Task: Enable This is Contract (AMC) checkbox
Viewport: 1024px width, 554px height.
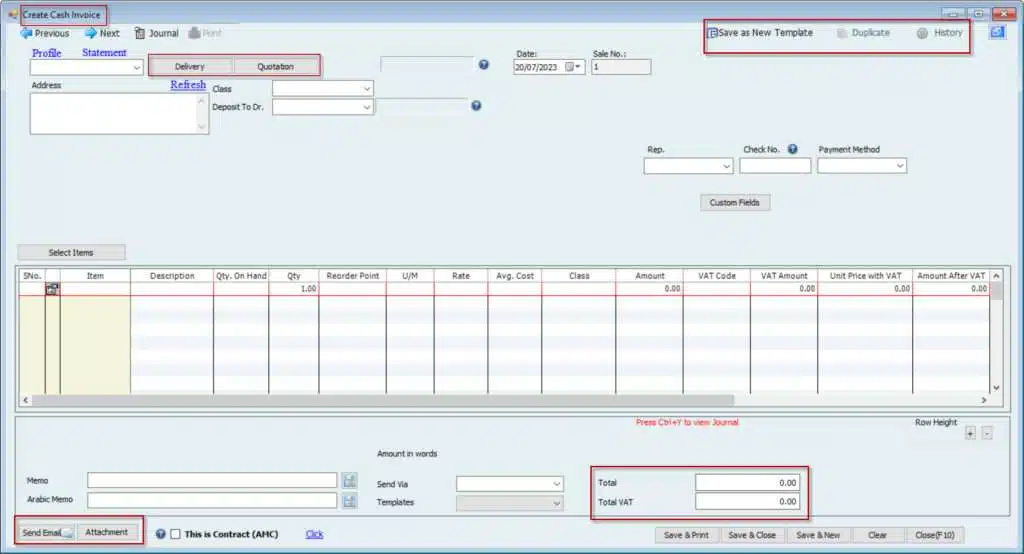Action: point(176,534)
